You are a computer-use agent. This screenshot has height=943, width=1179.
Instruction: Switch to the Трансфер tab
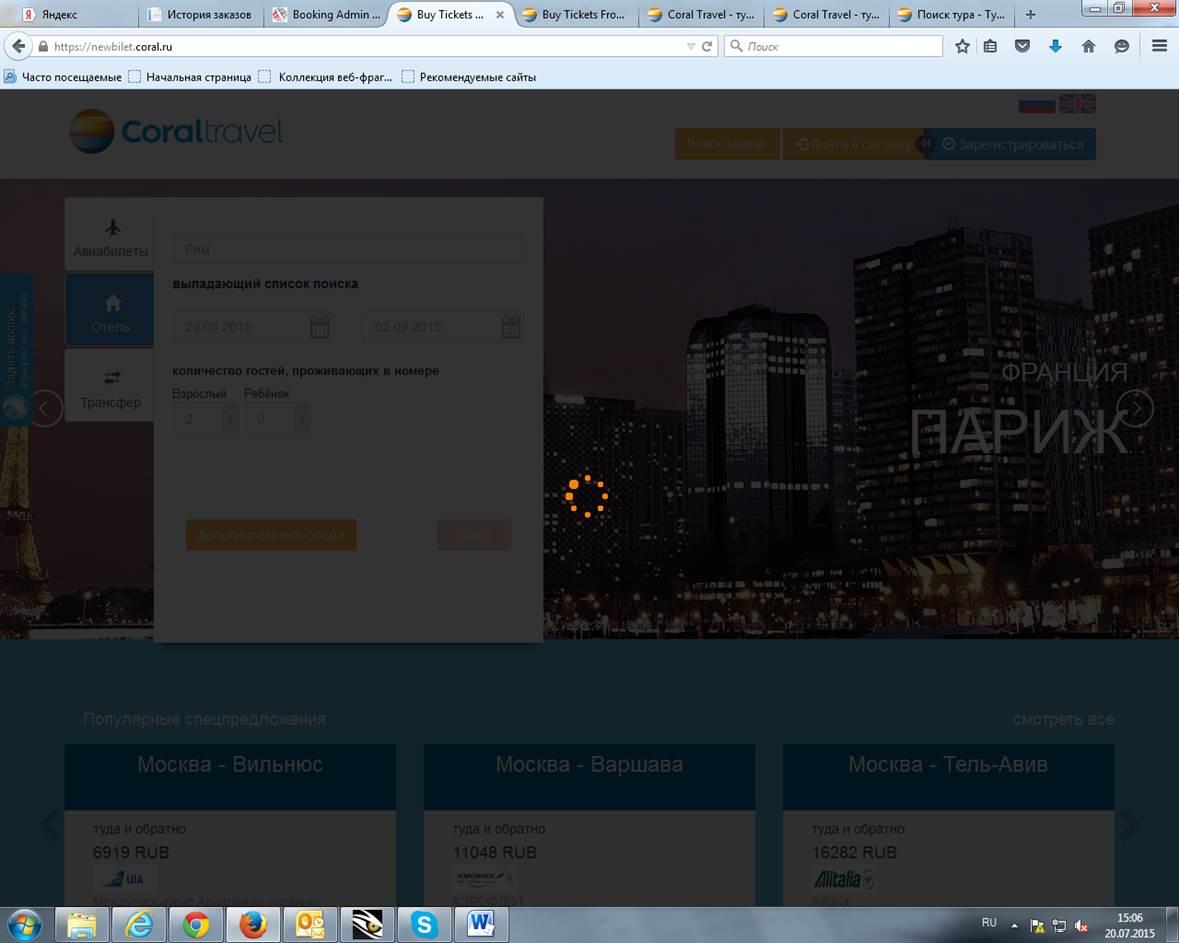(x=110, y=387)
